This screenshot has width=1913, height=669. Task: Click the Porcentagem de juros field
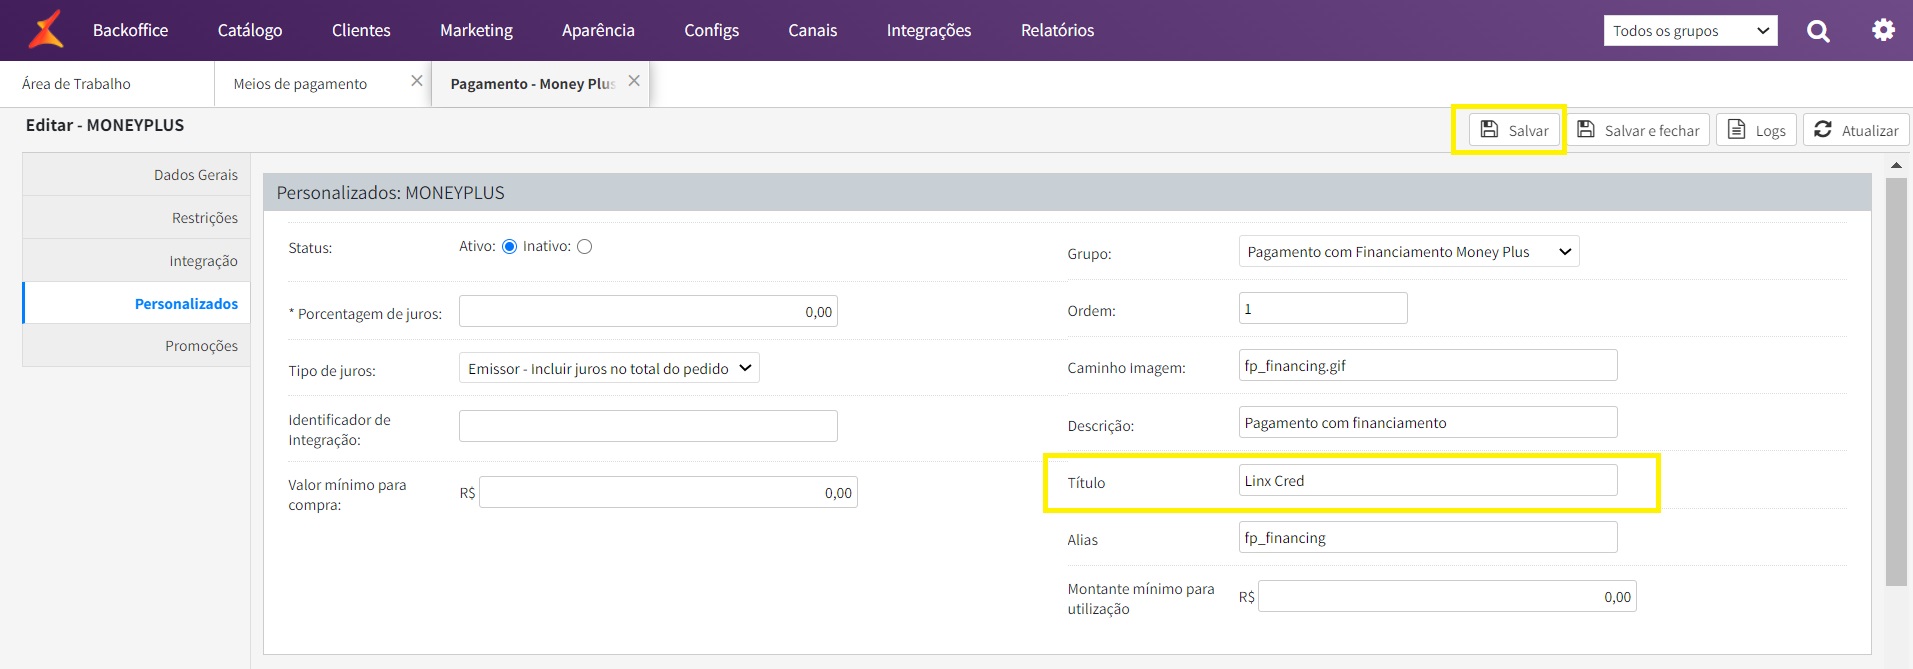[x=648, y=311]
